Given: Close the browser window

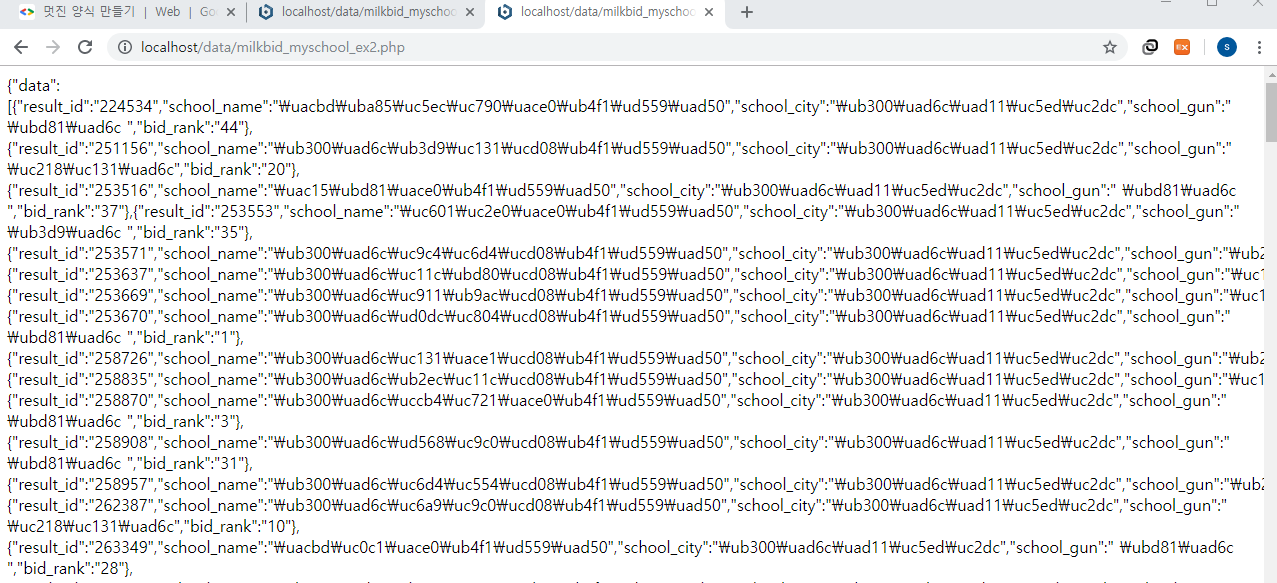Looking at the screenshot, I should coord(1260,3).
